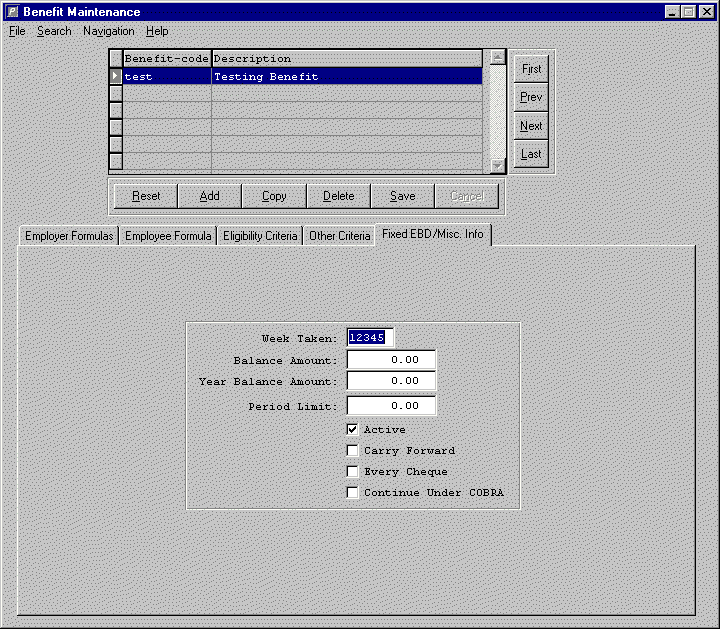The height and width of the screenshot is (629, 720).
Task: Switch to the Eligibility Criteria tab
Action: (x=260, y=236)
